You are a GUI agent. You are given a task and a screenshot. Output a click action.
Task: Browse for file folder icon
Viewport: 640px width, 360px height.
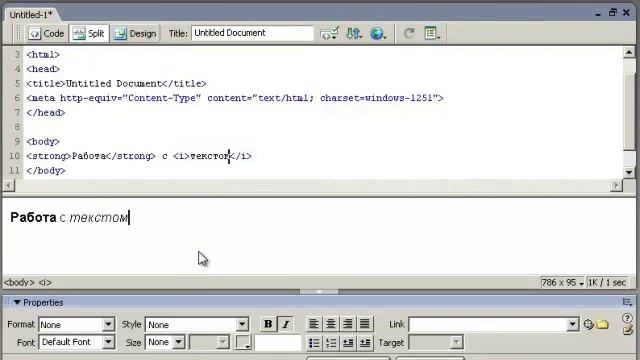[x=602, y=324]
